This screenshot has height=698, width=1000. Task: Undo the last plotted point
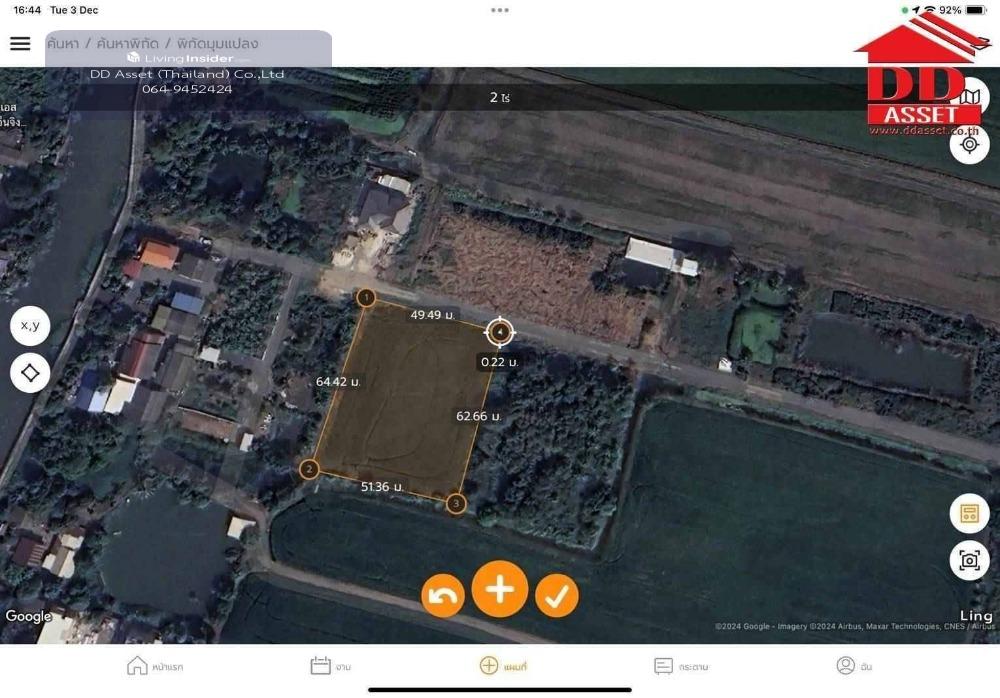pos(442,596)
